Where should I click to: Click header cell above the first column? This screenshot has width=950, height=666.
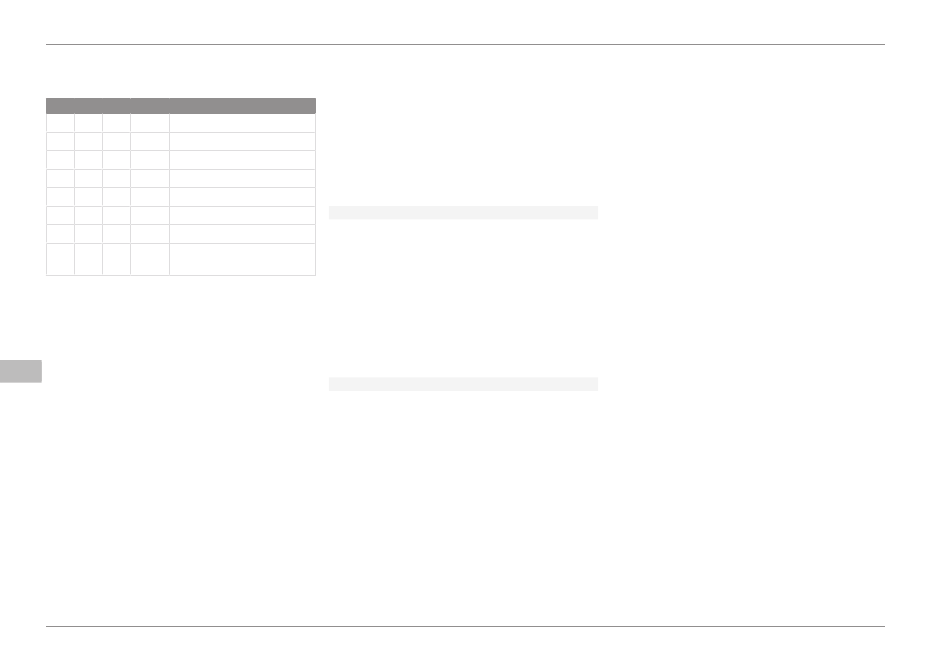tap(60, 106)
